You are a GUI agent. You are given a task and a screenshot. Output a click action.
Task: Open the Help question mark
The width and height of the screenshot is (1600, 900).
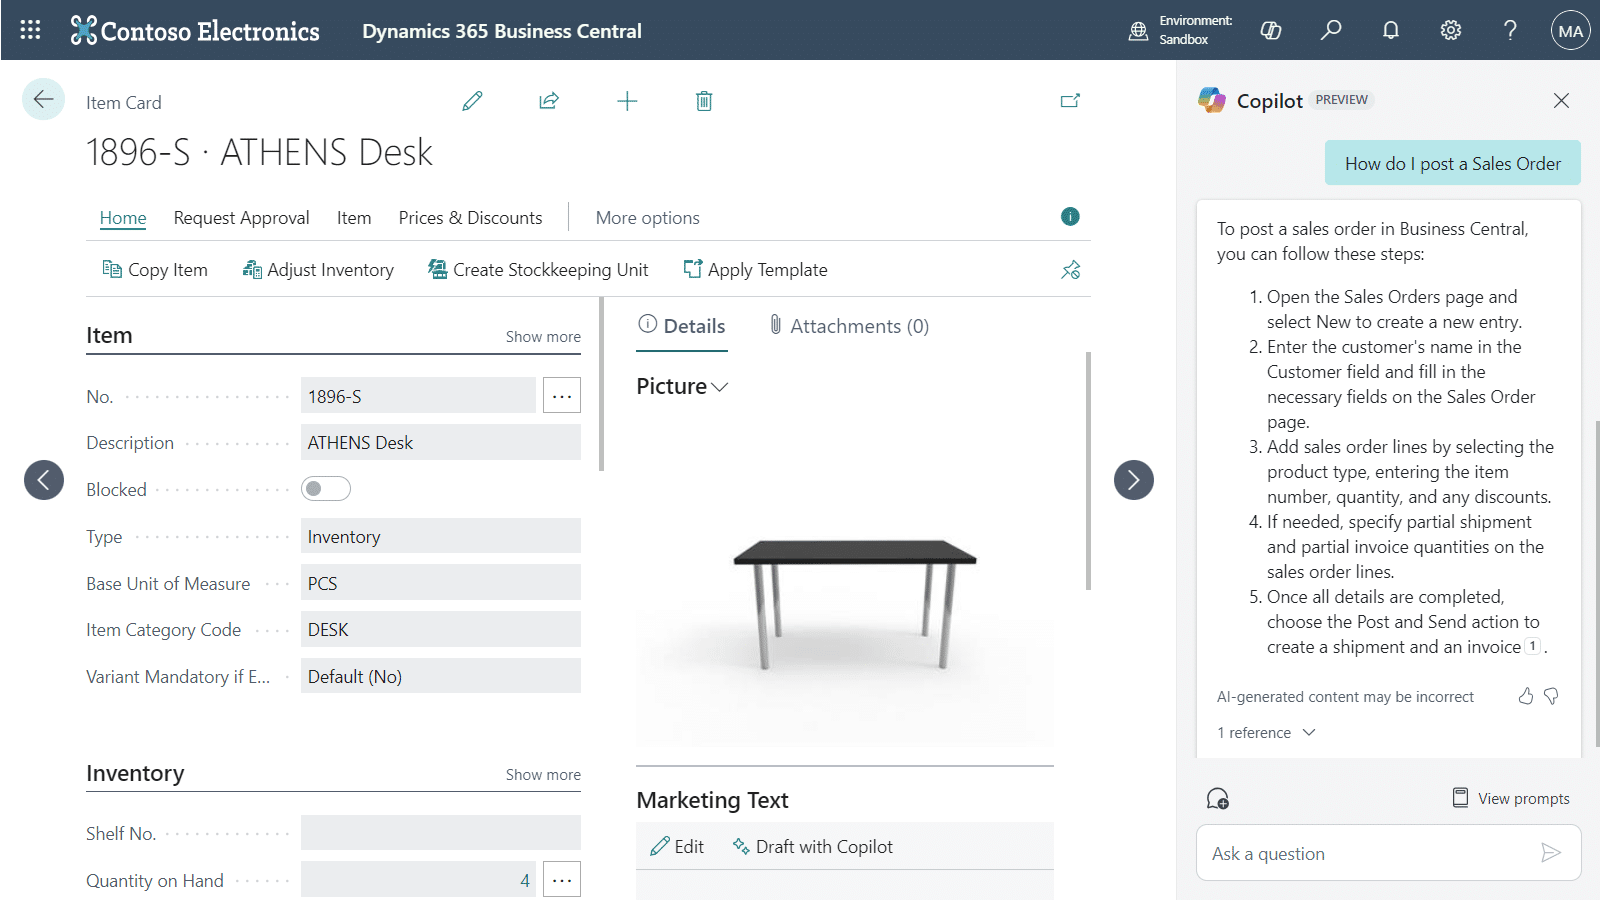1511,30
